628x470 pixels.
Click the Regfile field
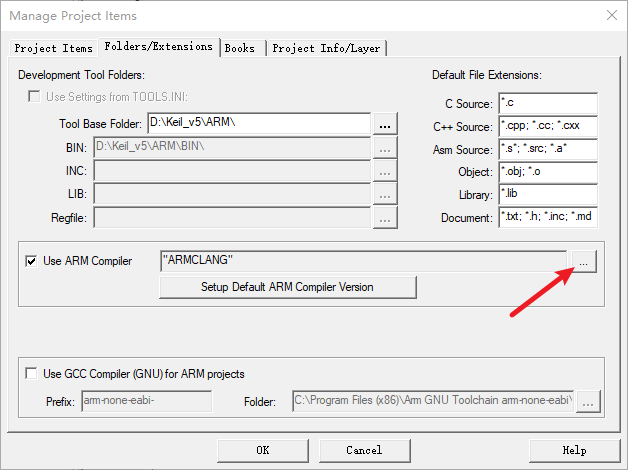tap(232, 218)
